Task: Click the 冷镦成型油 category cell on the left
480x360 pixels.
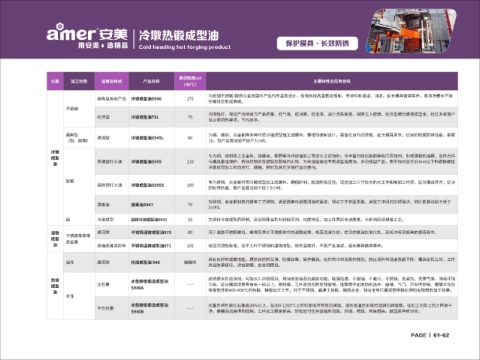Action: point(55,158)
